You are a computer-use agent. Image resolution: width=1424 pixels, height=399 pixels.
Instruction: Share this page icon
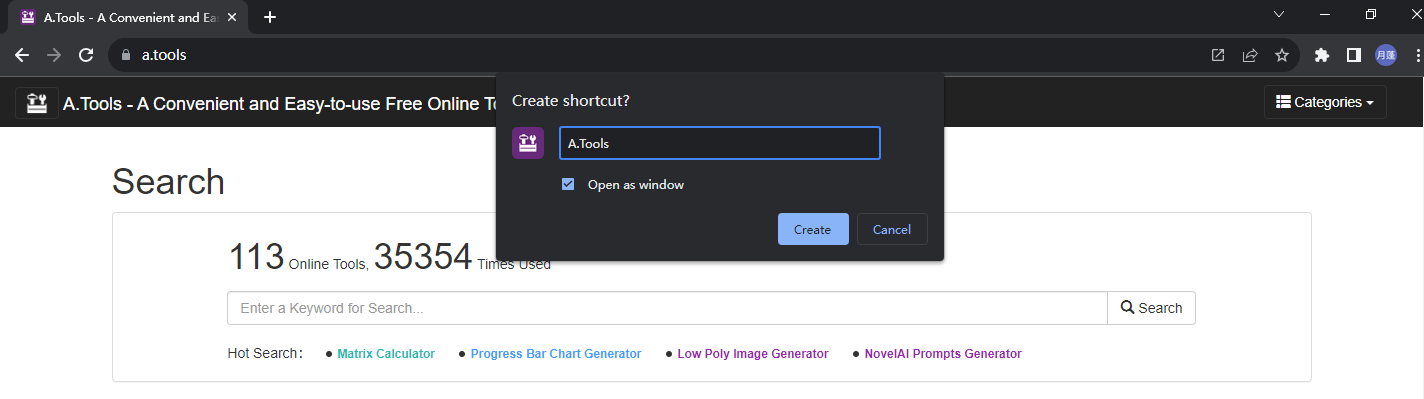point(1249,55)
